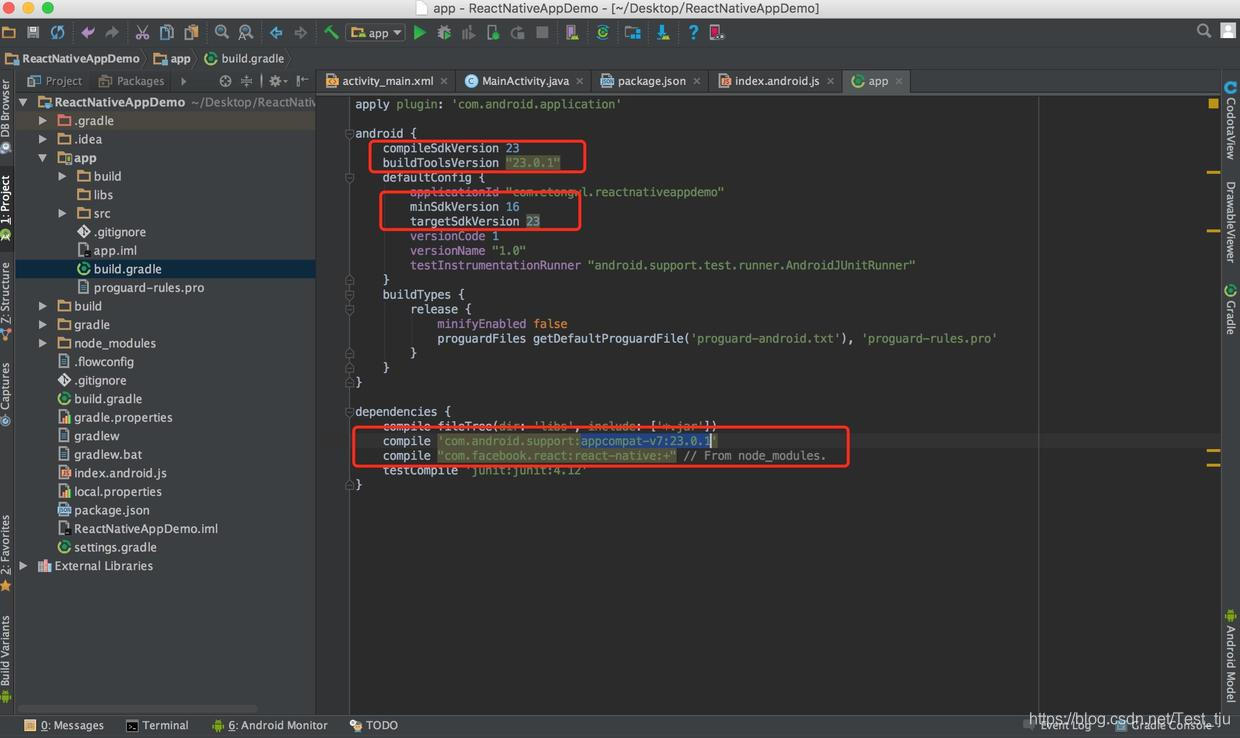Select proguard-rules.pro file
The width and height of the screenshot is (1240, 738).
(140, 287)
